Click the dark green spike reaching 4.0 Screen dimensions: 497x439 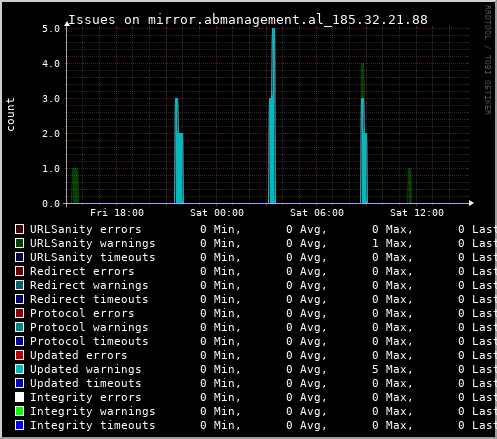click(362, 81)
